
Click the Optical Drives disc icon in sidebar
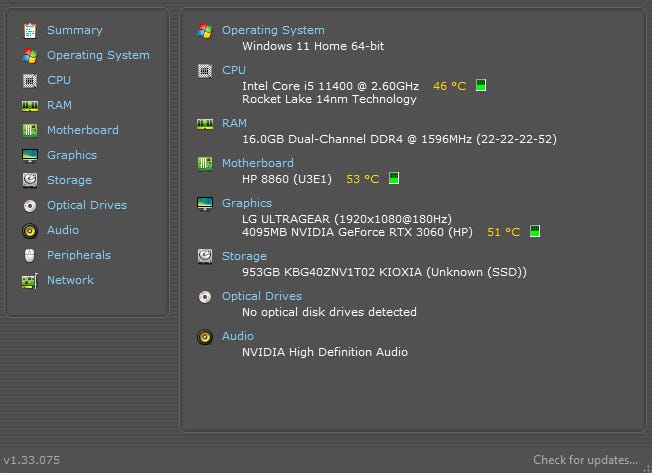pyautogui.click(x=30, y=205)
